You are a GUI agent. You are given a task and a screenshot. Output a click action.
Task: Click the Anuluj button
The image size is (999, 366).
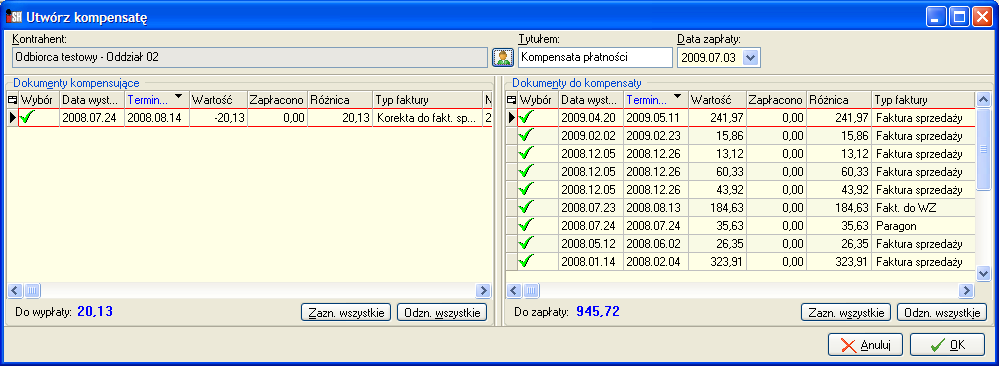865,345
